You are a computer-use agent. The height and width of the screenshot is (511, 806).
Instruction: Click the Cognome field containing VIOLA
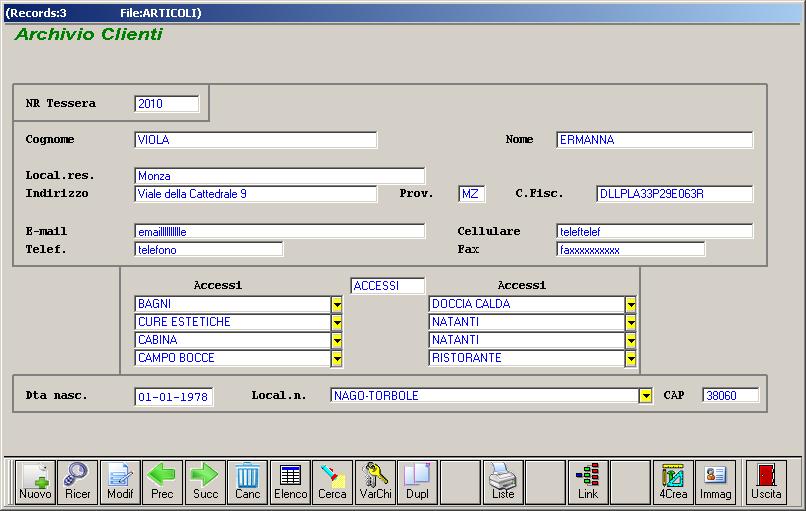pyautogui.click(x=255, y=140)
